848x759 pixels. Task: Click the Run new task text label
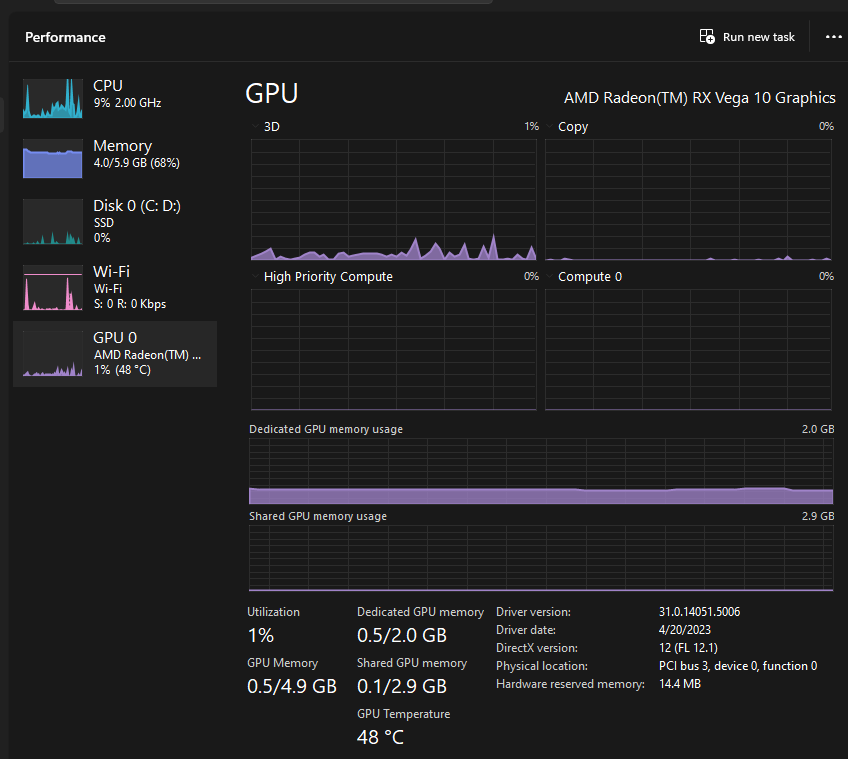click(759, 37)
